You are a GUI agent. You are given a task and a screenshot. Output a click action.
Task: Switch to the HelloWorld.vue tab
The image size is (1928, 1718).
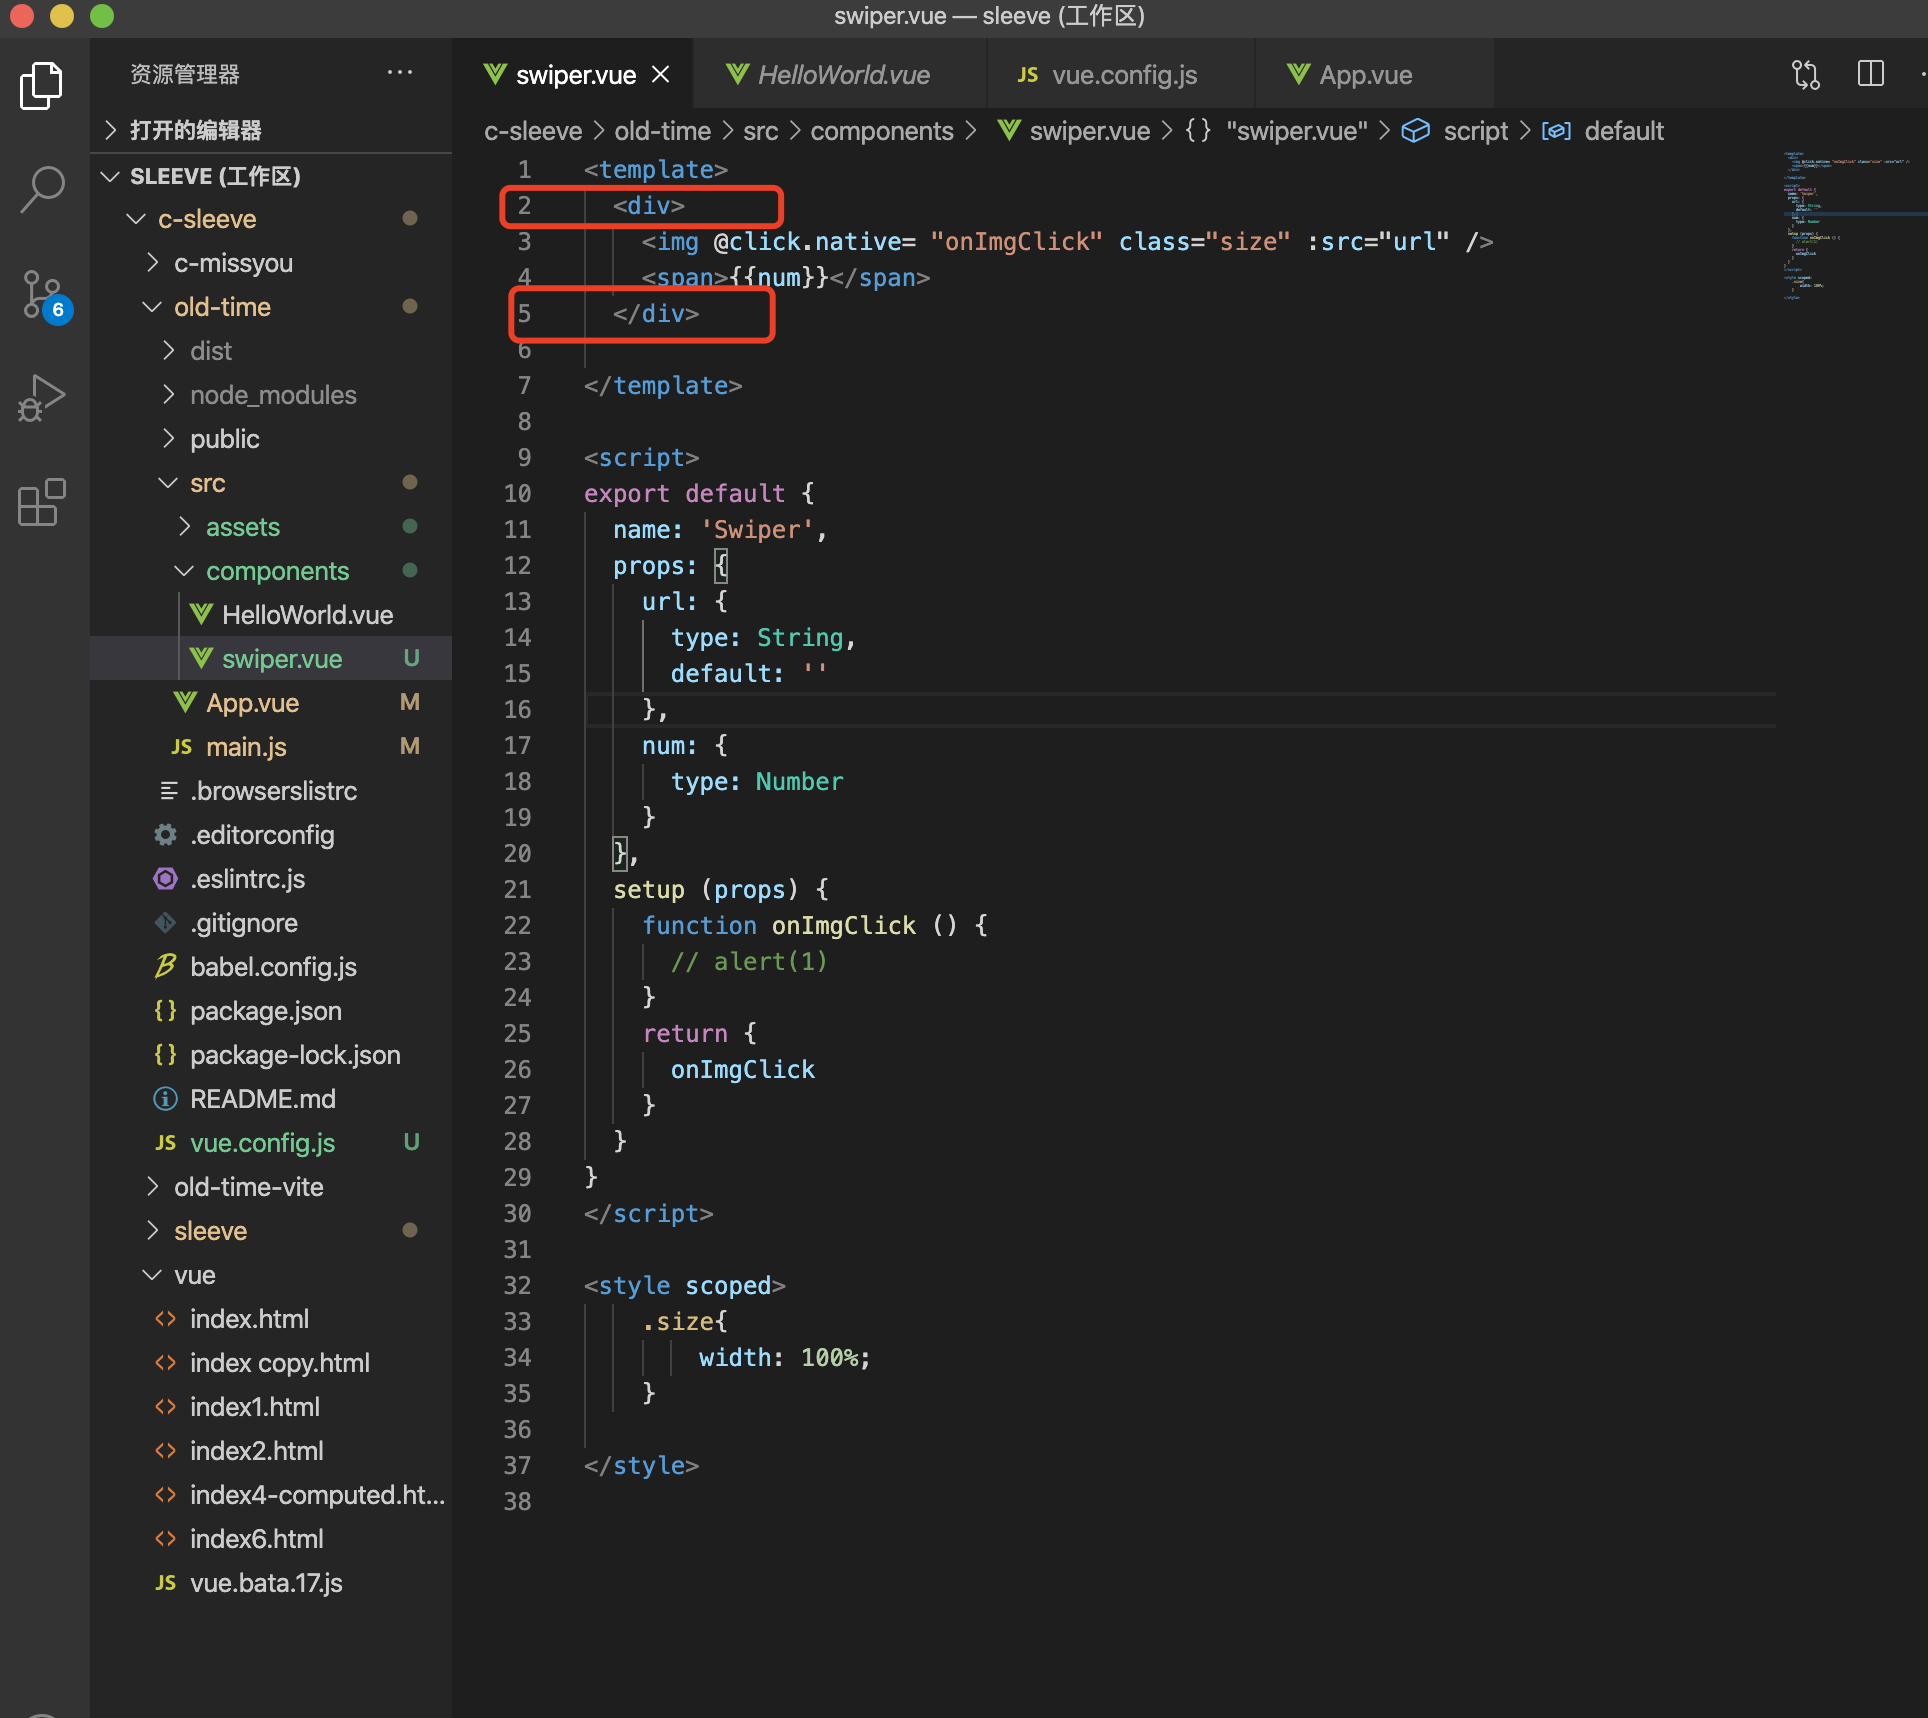838,75
